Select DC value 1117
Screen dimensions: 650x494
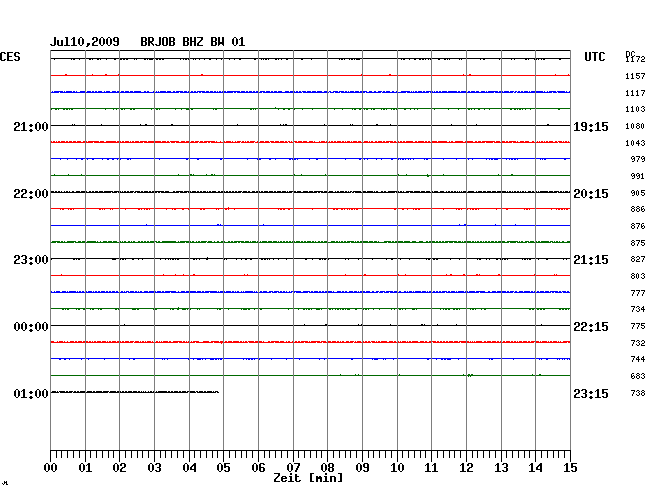click(x=635, y=93)
